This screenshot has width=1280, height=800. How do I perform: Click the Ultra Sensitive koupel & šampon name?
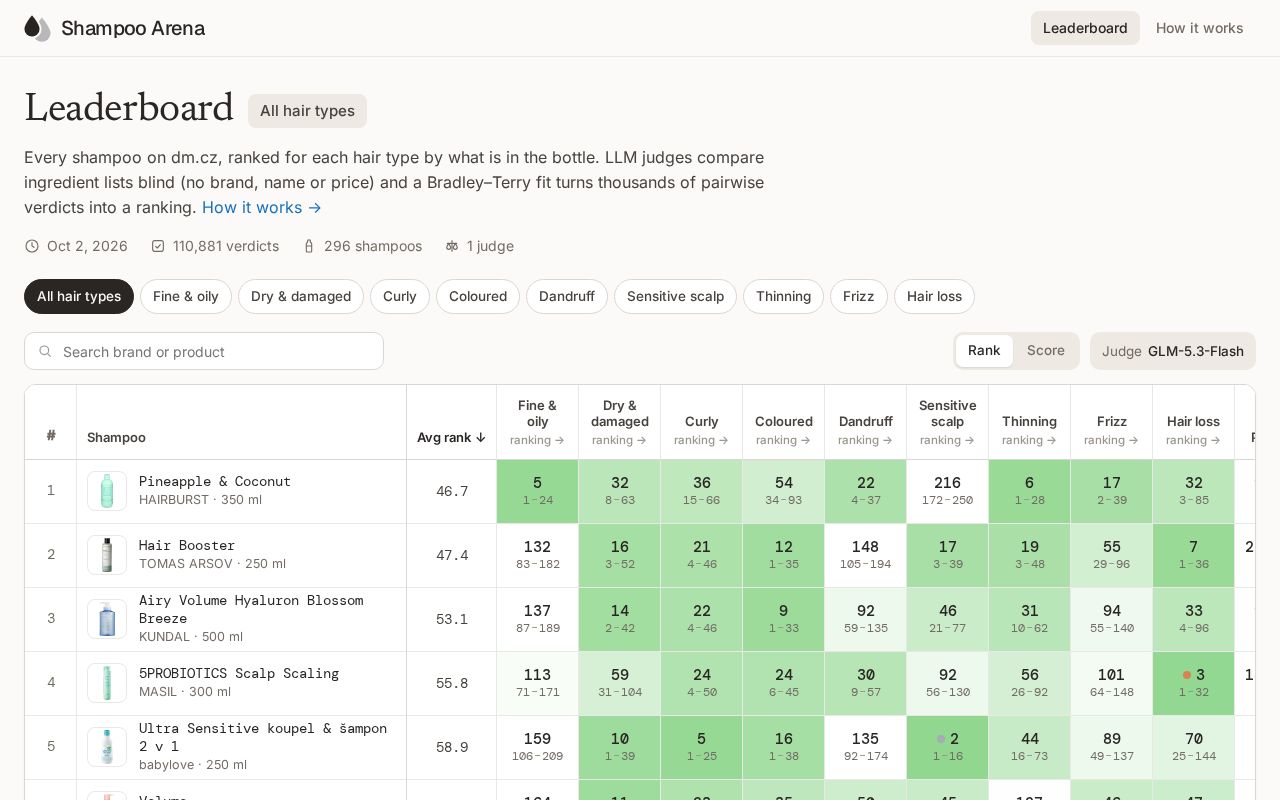[263, 737]
